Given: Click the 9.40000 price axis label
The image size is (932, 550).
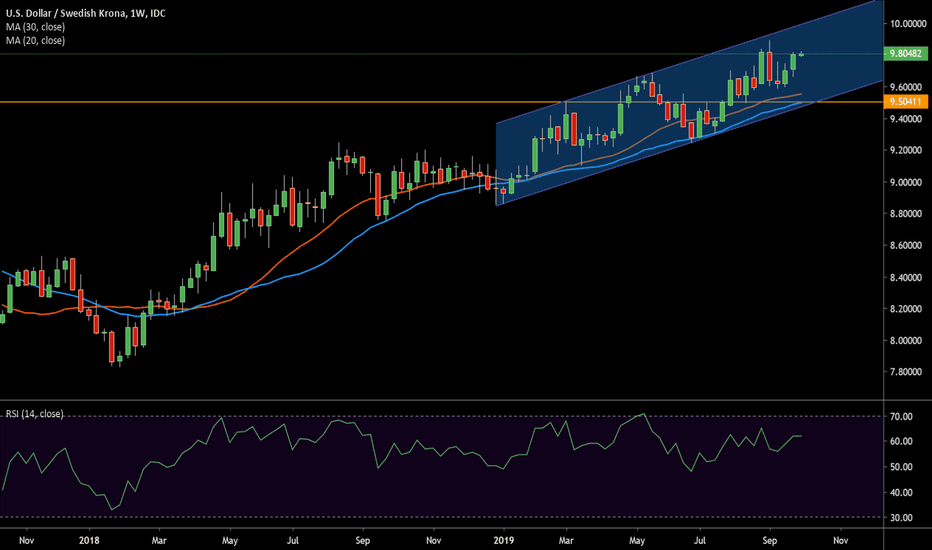Looking at the screenshot, I should (906, 119).
